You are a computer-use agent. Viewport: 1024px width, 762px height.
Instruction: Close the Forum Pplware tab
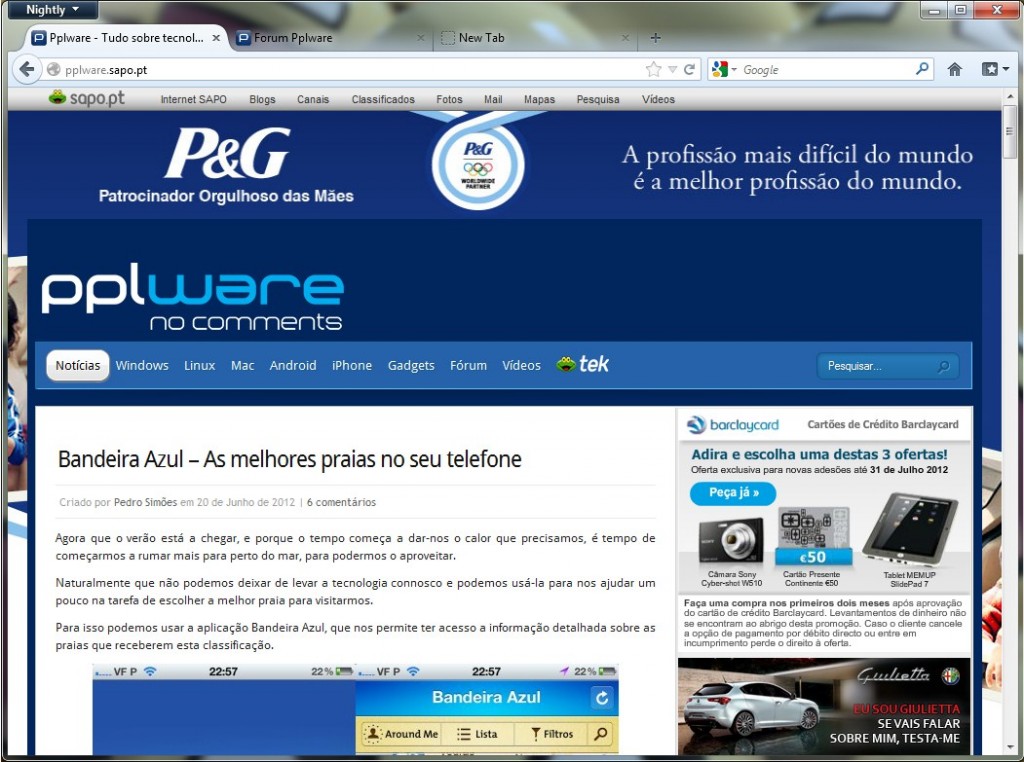point(421,38)
